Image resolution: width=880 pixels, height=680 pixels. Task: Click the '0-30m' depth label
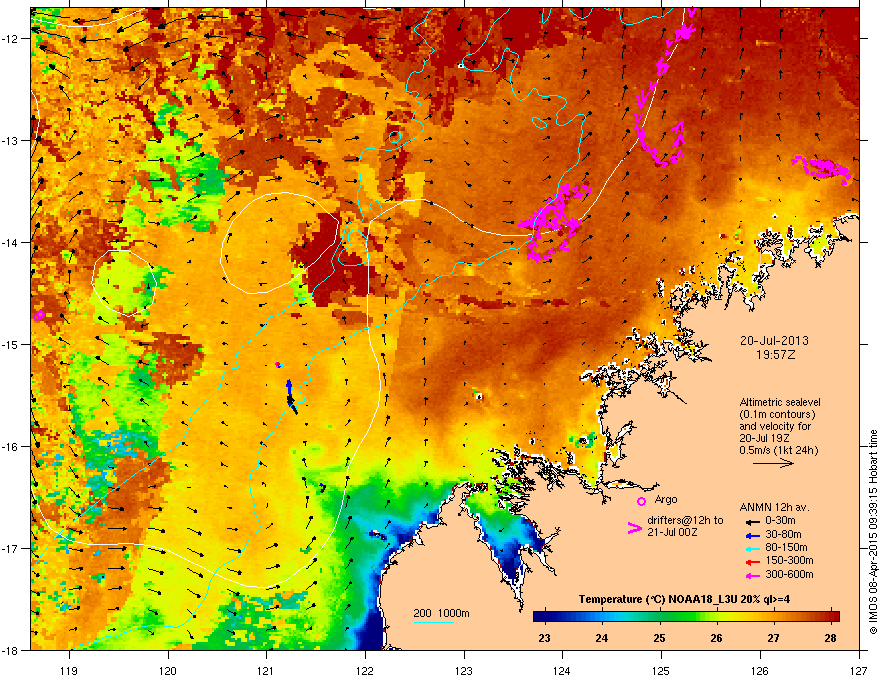[780, 521]
